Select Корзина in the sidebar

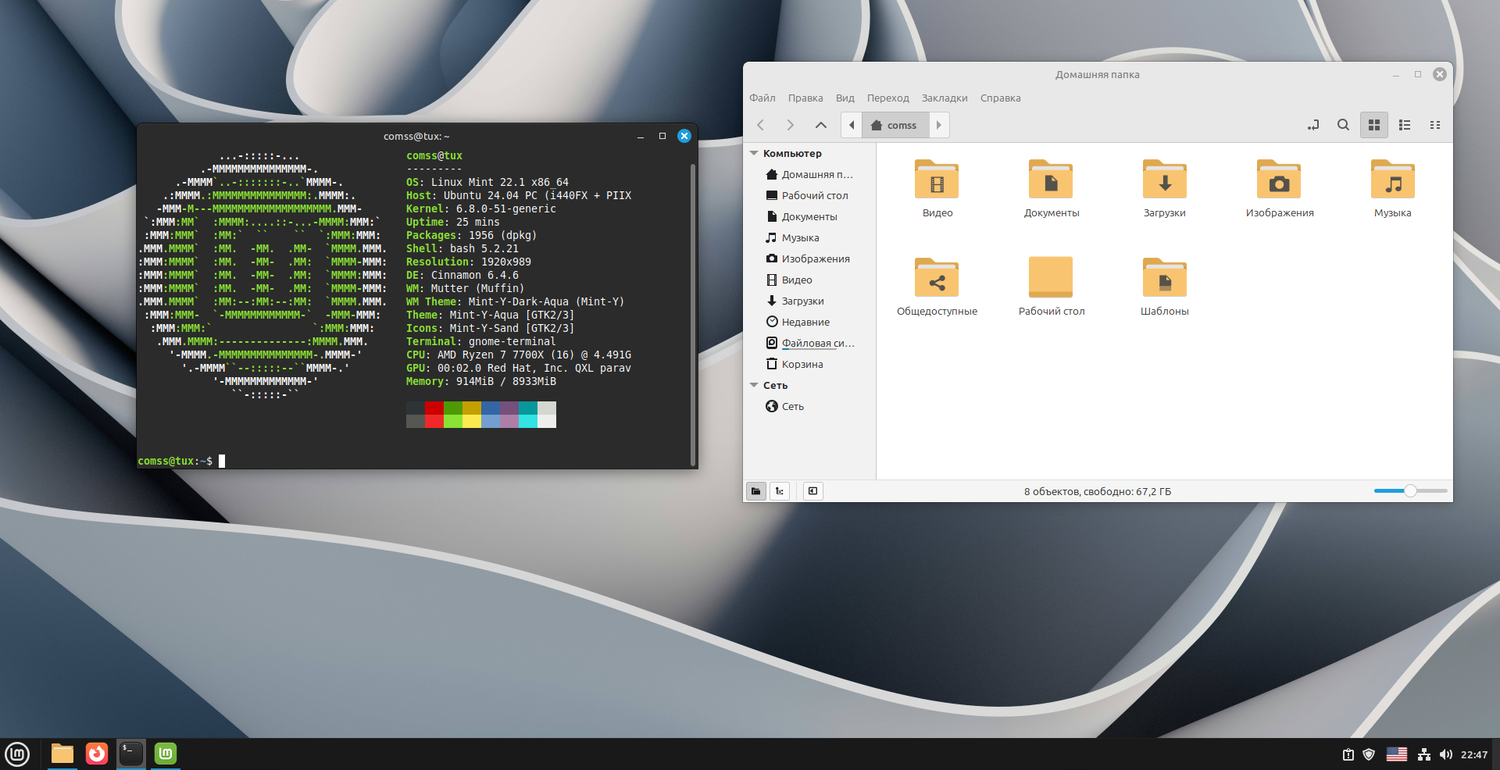(x=802, y=364)
